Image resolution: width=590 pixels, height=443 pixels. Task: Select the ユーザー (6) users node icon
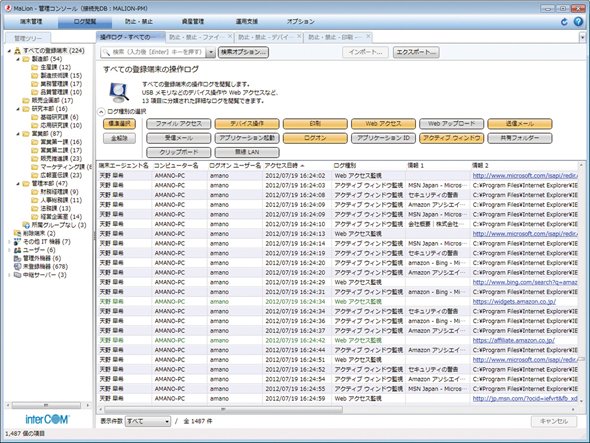click(17, 250)
